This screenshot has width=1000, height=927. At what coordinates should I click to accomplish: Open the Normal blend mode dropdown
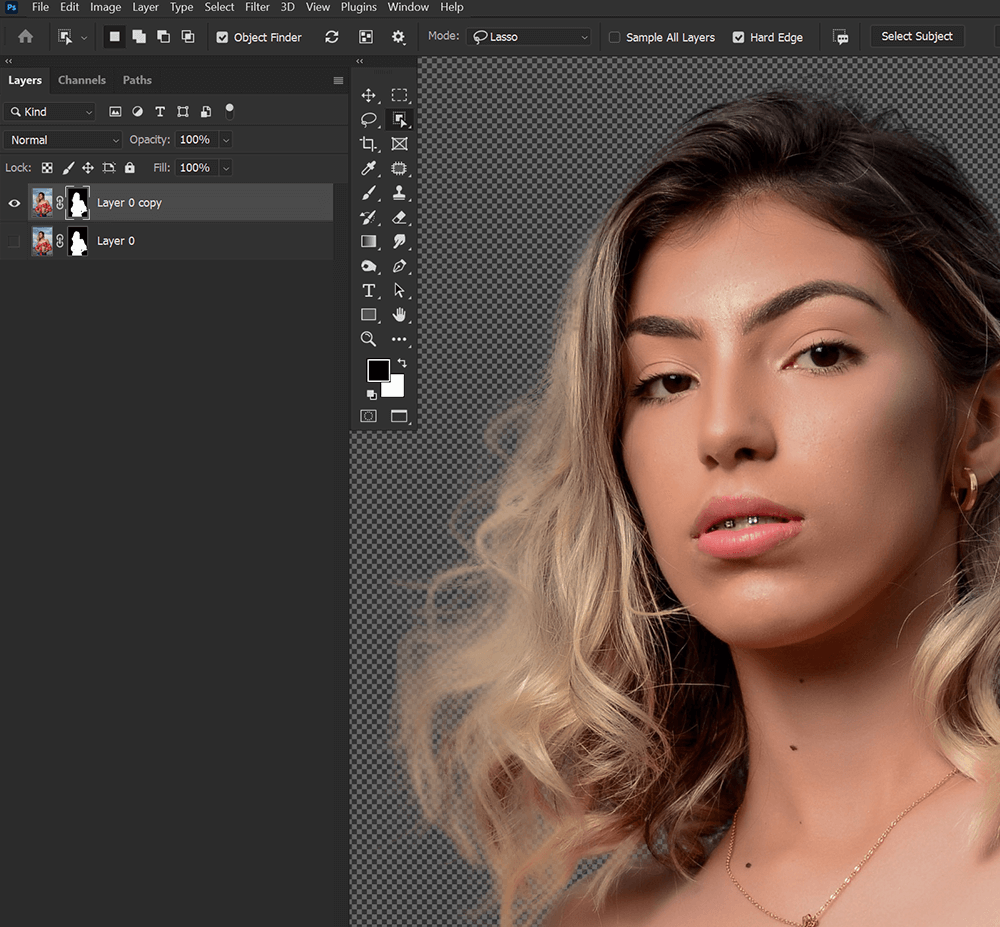(62, 140)
